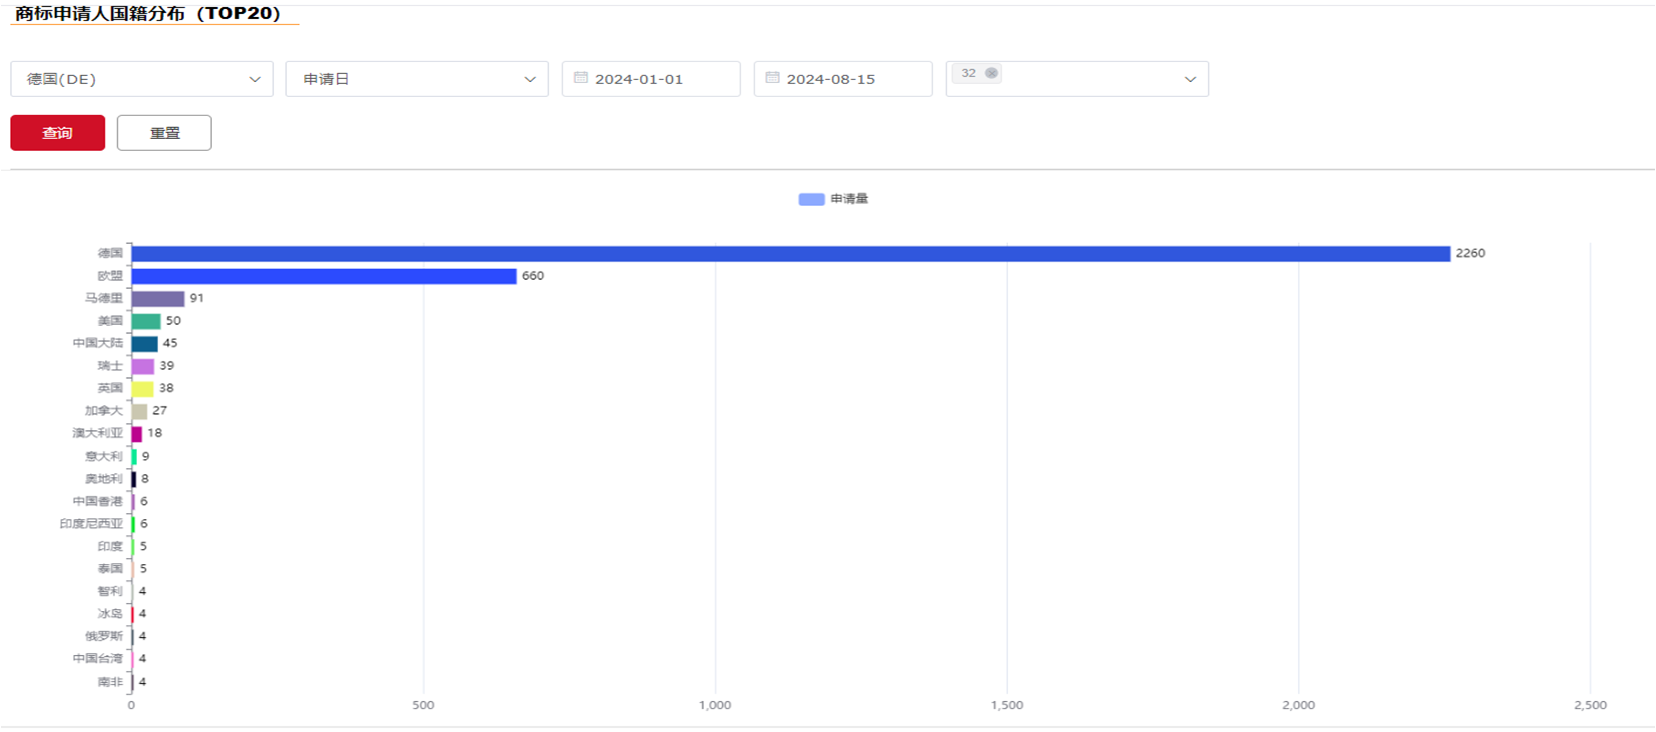The height and width of the screenshot is (732, 1656).
Task: Select the start date field 2024-01-01
Action: click(650, 79)
